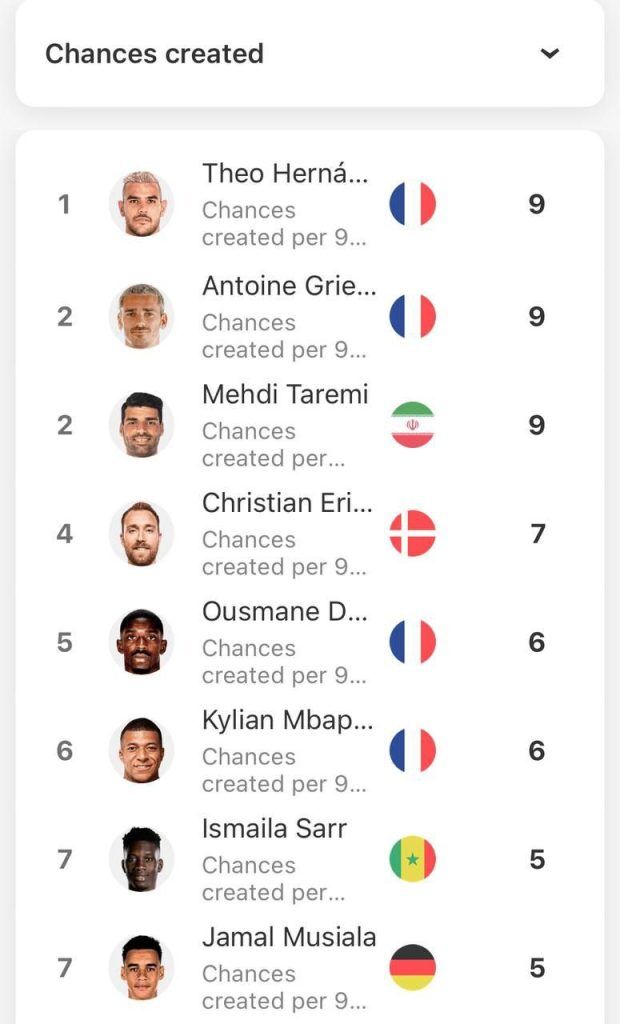Screen dimensions: 620x1024
Task: Click the Jamal Musiala name
Action: coord(289,937)
